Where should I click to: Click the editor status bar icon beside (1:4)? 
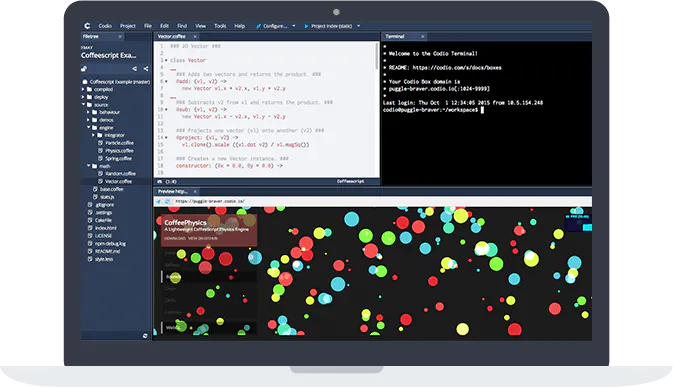point(160,181)
